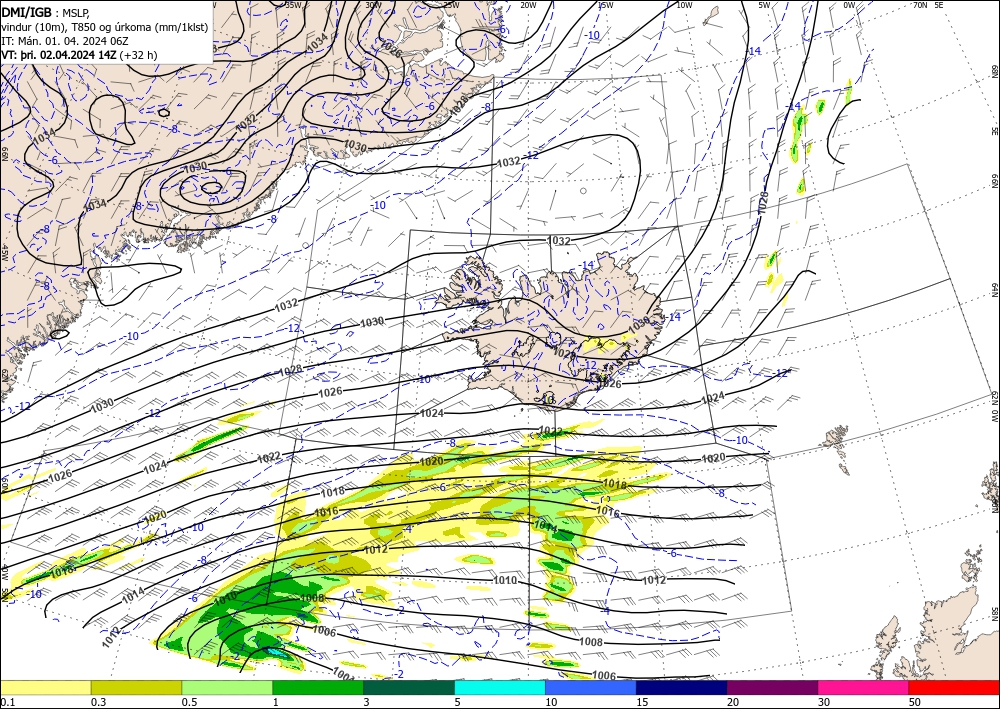Click the light green 0.5–1 legend swatch
Screen dimensions: 1000x709
coord(227,687)
